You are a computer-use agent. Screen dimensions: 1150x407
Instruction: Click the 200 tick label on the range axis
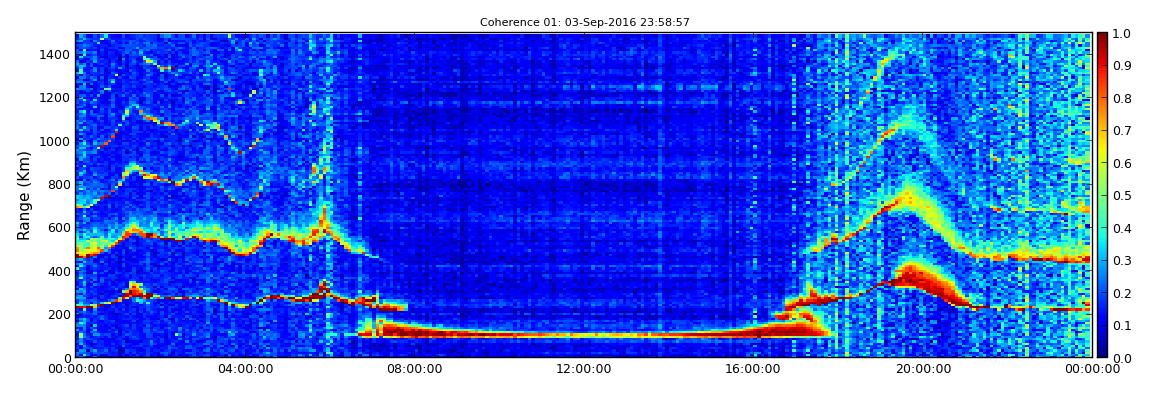(x=59, y=314)
